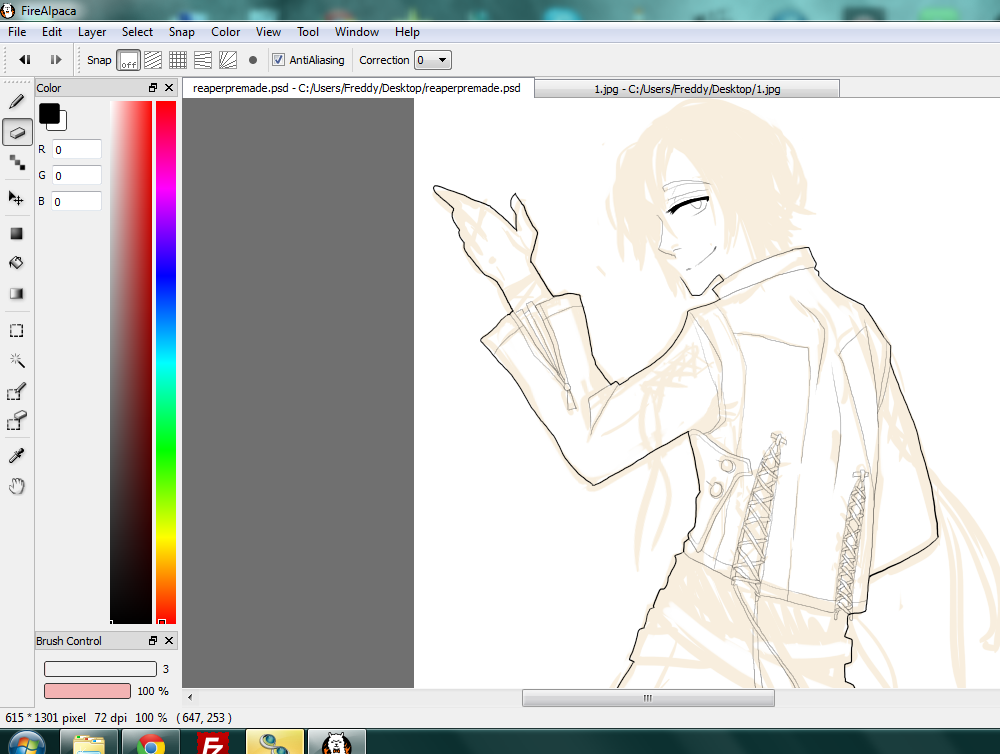Click the Redo arrow in toolbar
The image size is (1000, 754).
tap(55, 59)
